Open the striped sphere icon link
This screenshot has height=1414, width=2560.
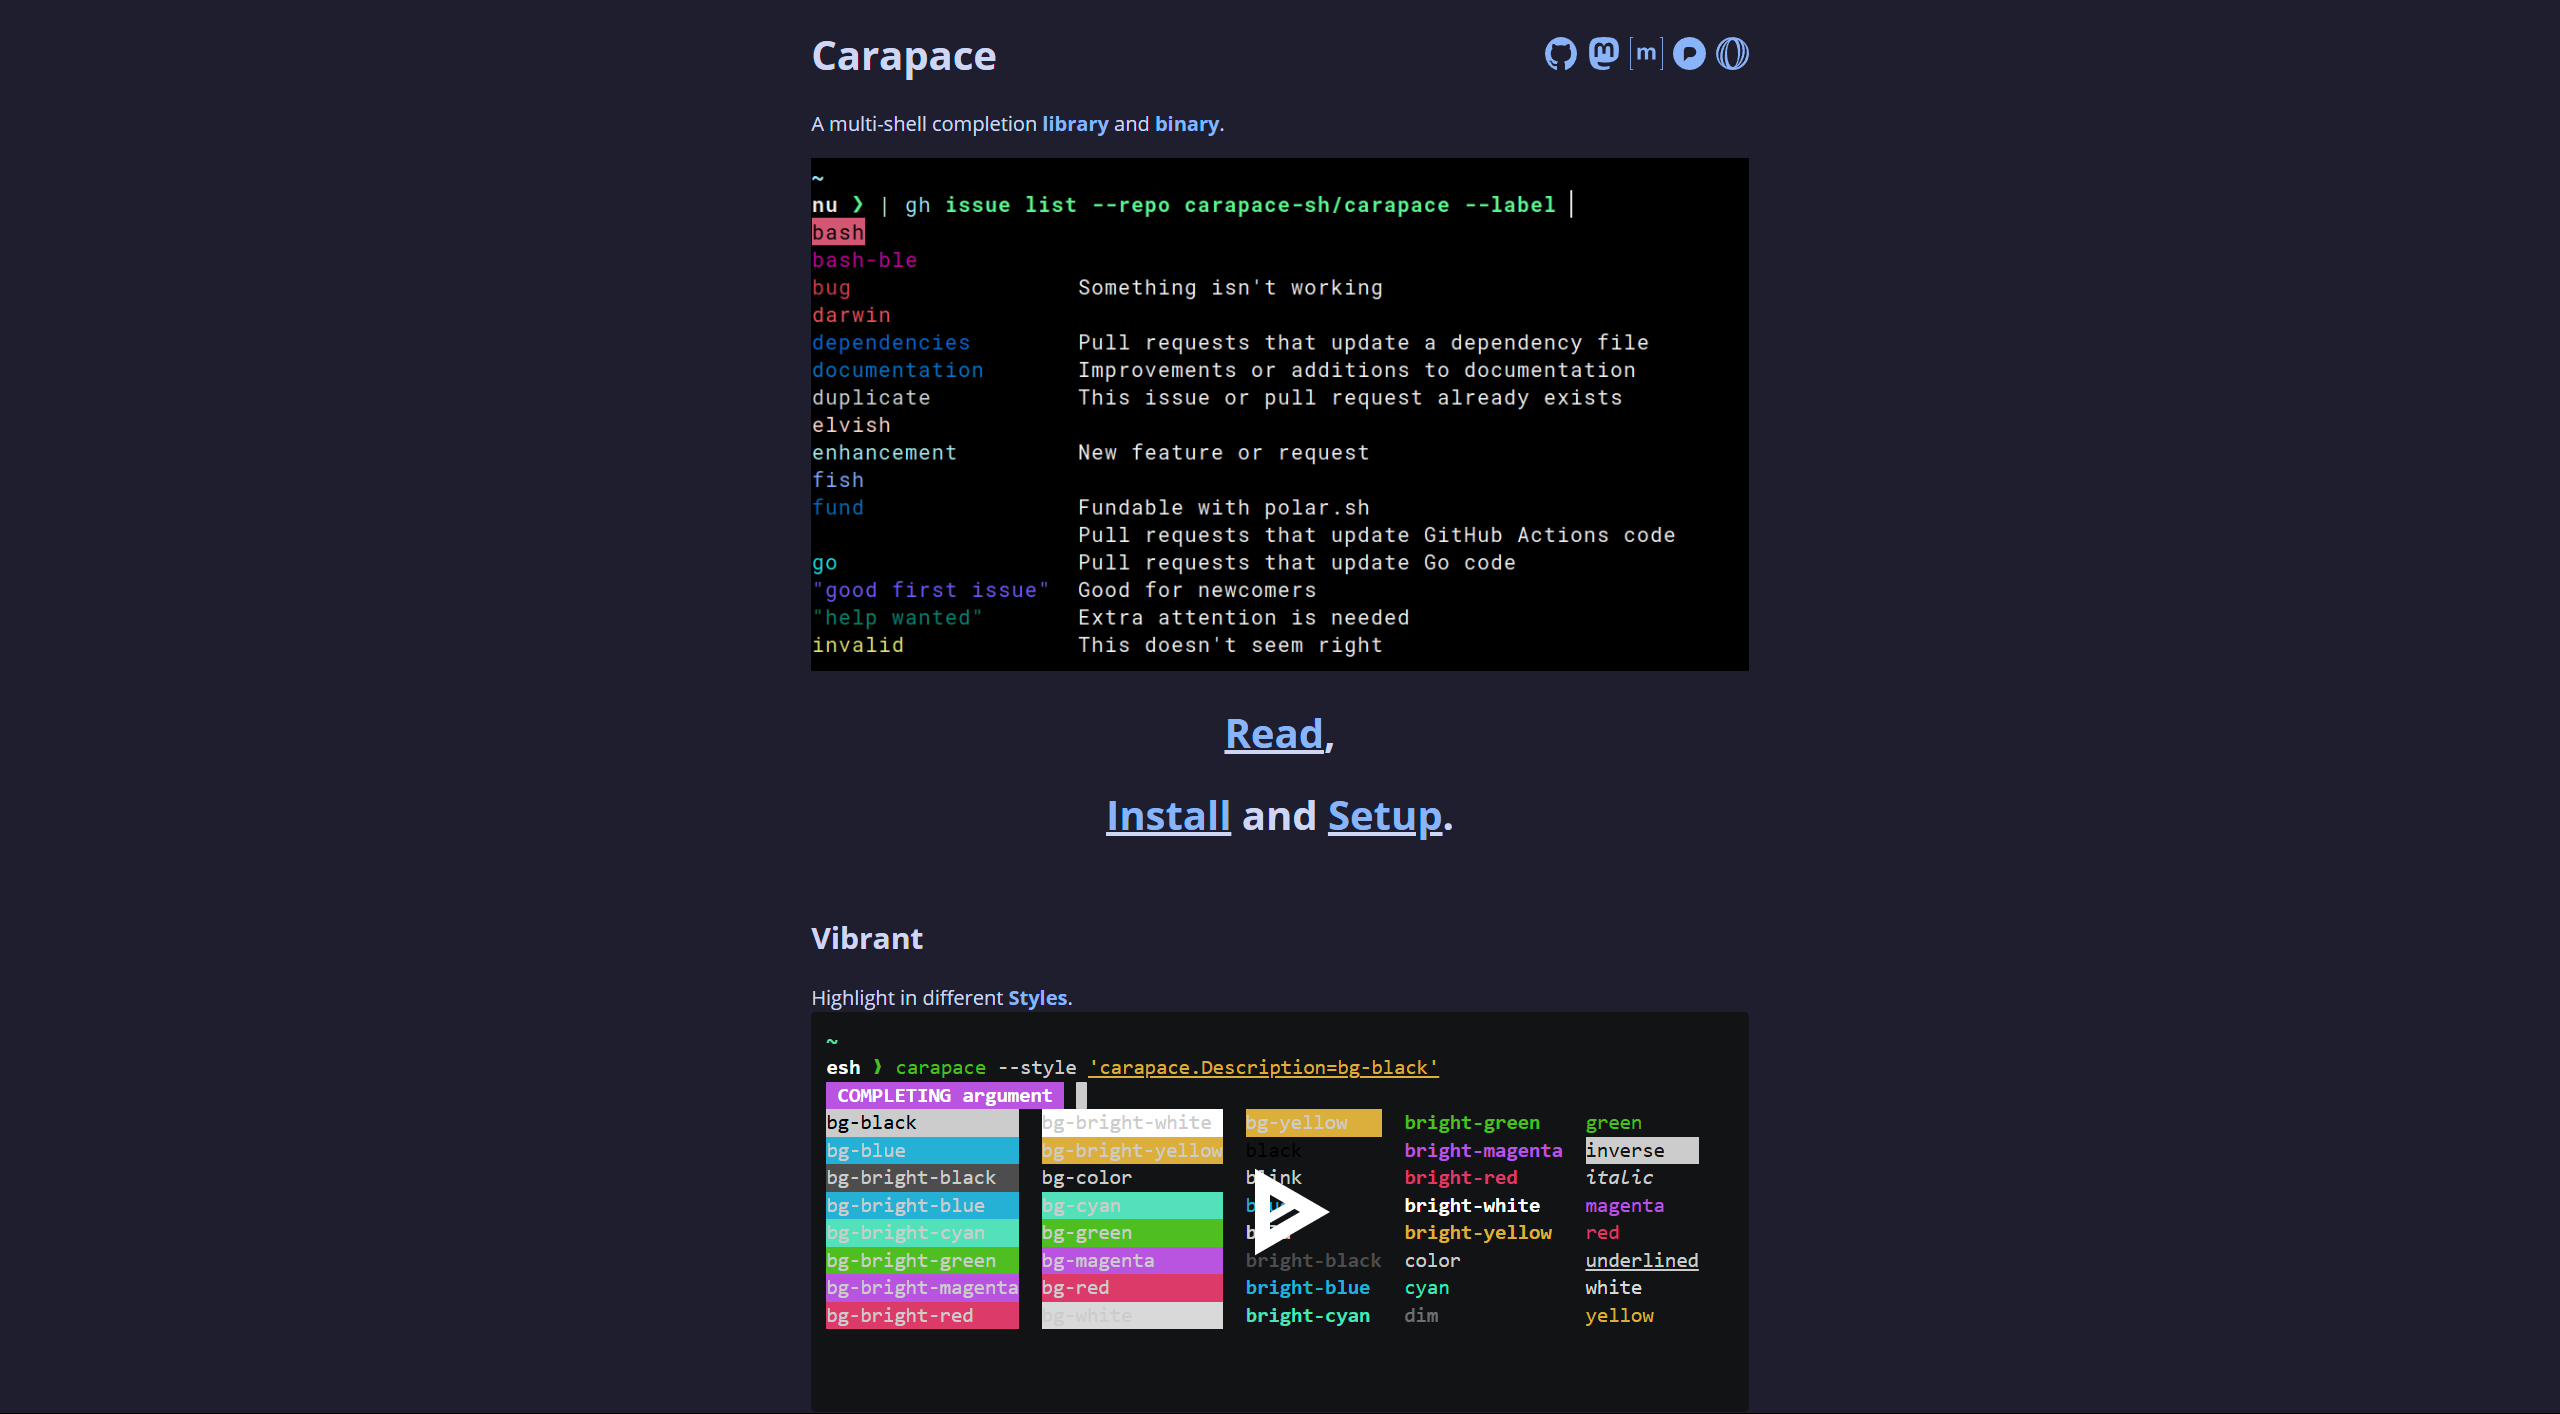click(1732, 54)
